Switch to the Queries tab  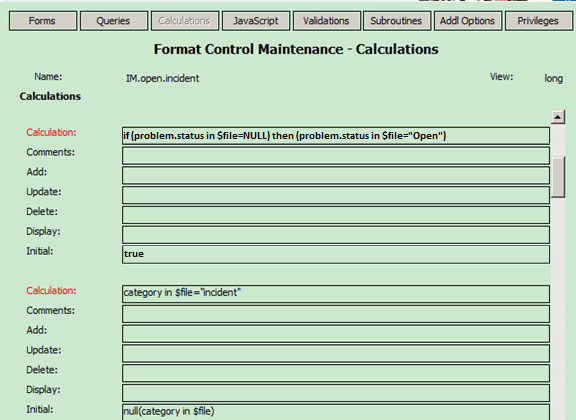[114, 21]
